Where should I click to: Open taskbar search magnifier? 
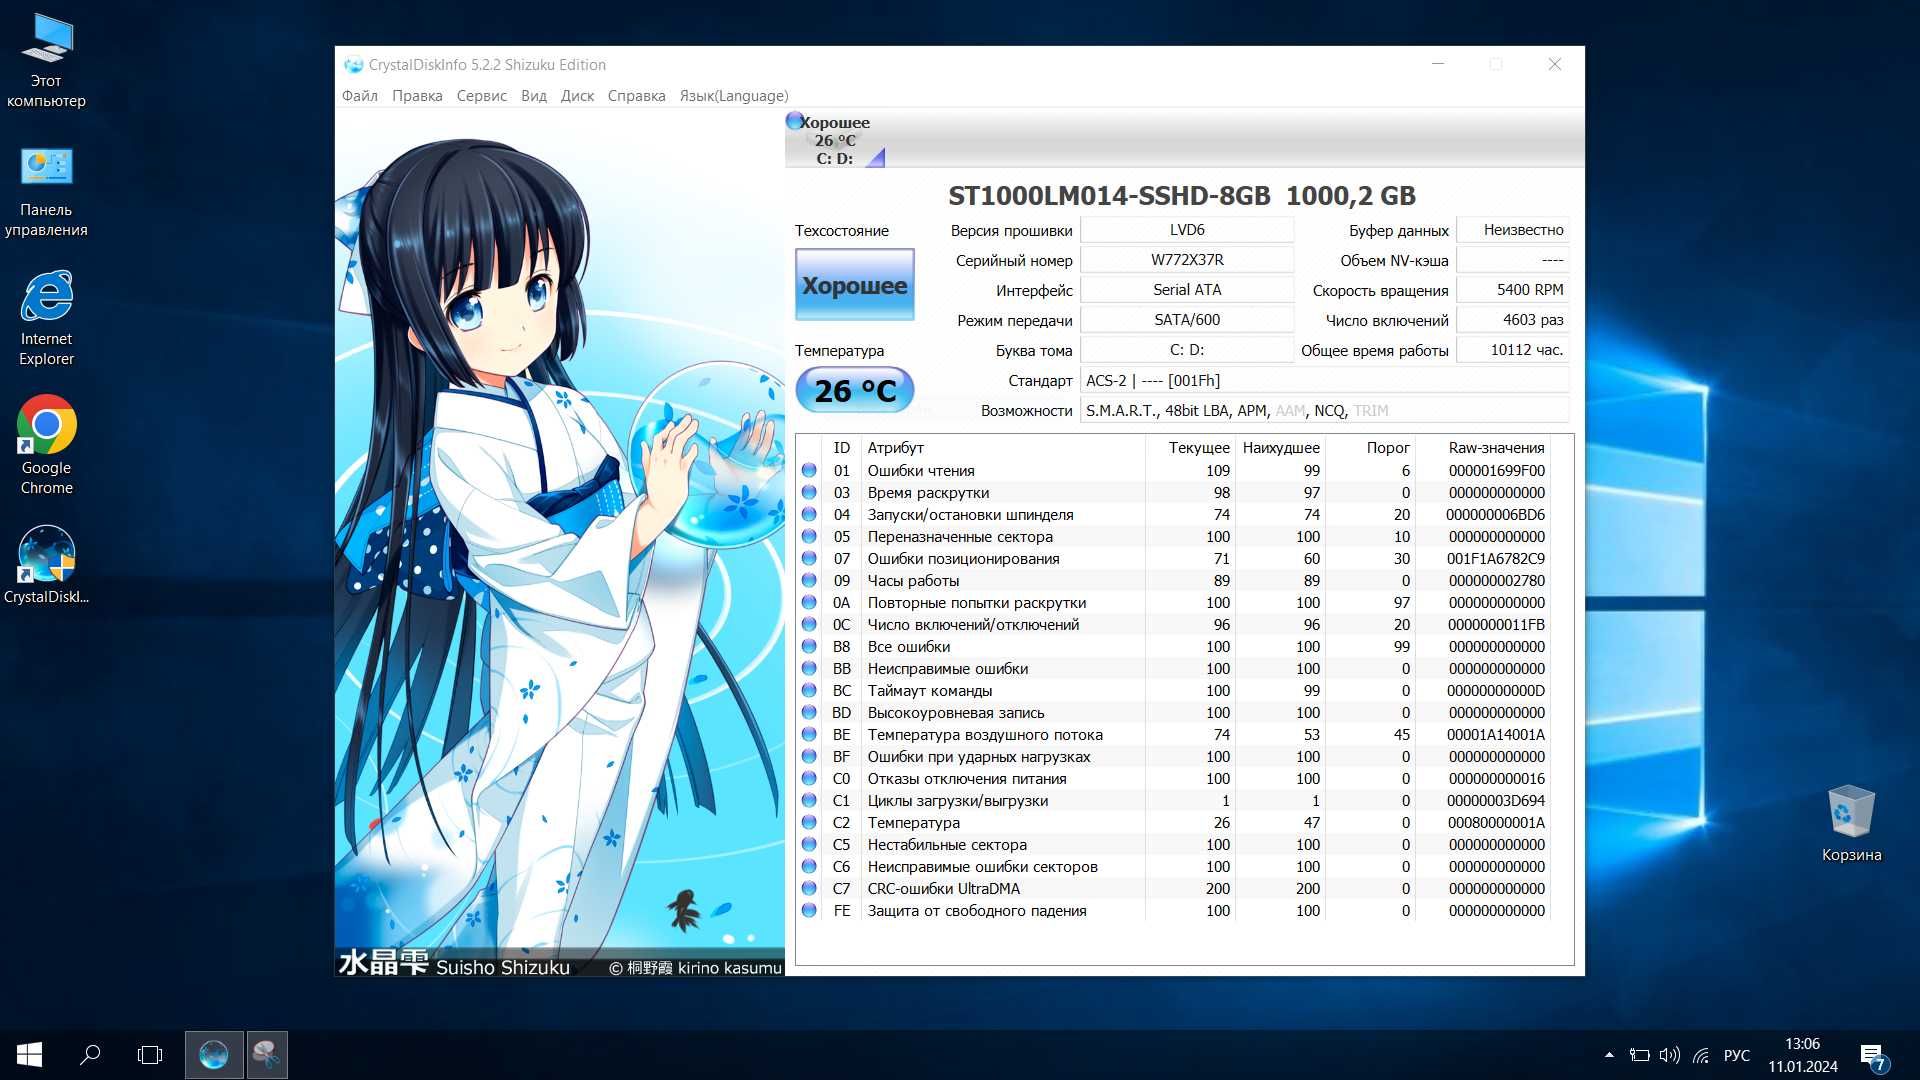(90, 1055)
